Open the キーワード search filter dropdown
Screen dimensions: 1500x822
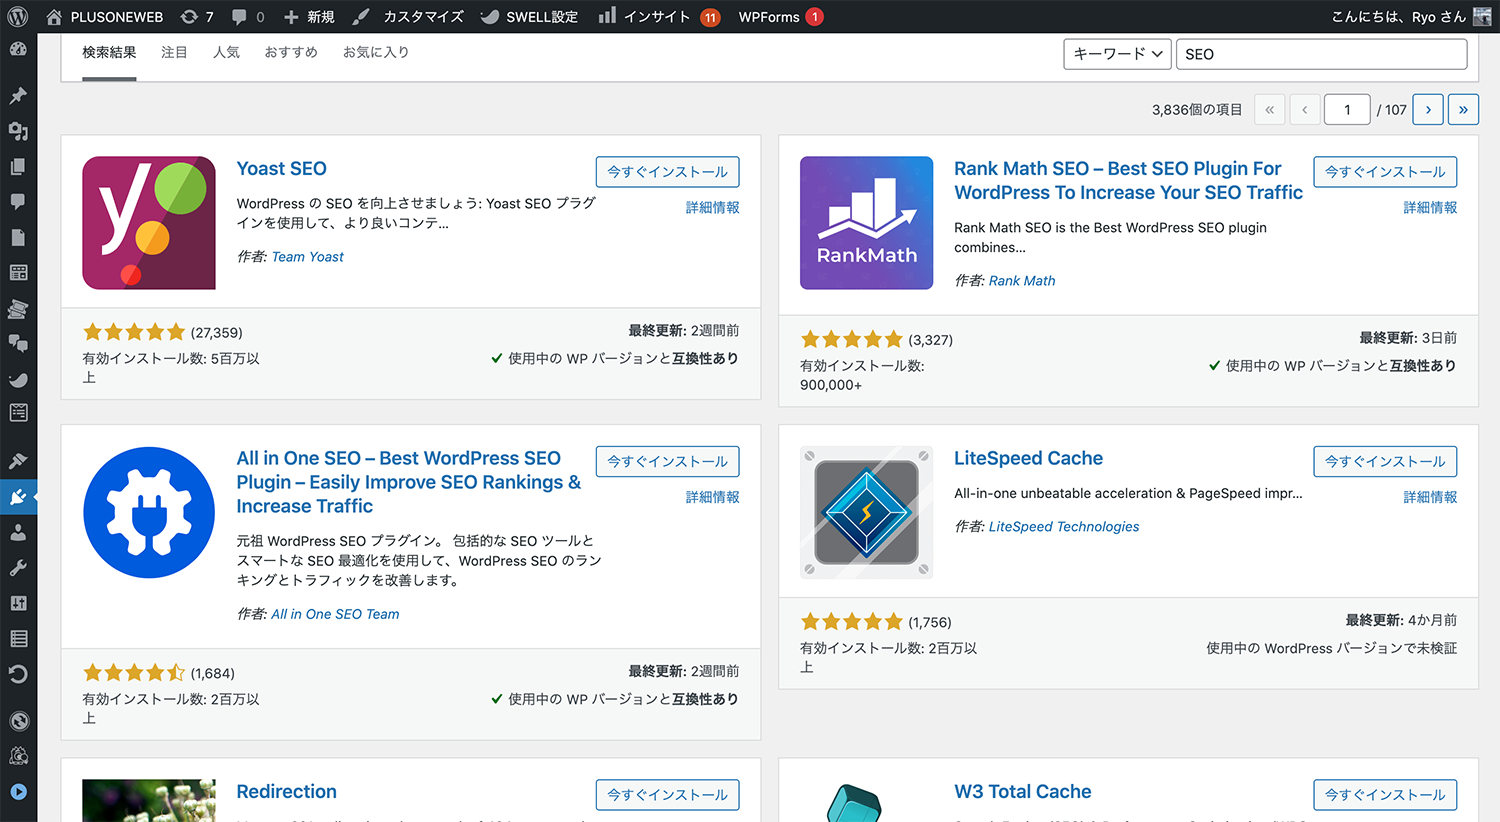pyautogui.click(x=1117, y=54)
